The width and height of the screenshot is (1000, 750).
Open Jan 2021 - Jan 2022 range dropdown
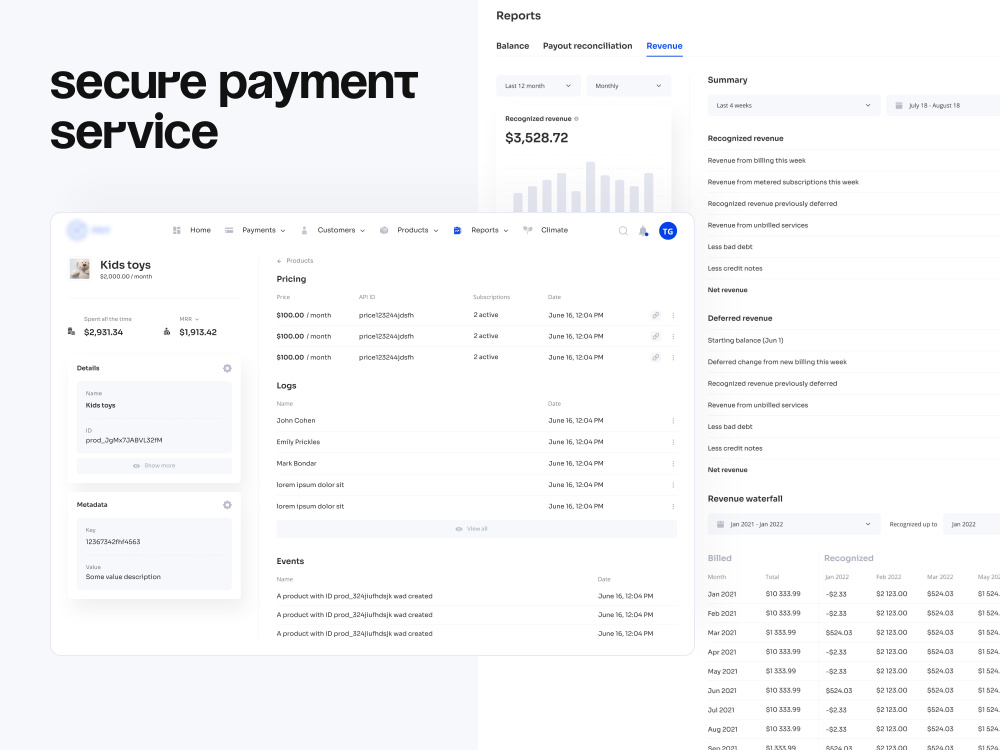(793, 524)
